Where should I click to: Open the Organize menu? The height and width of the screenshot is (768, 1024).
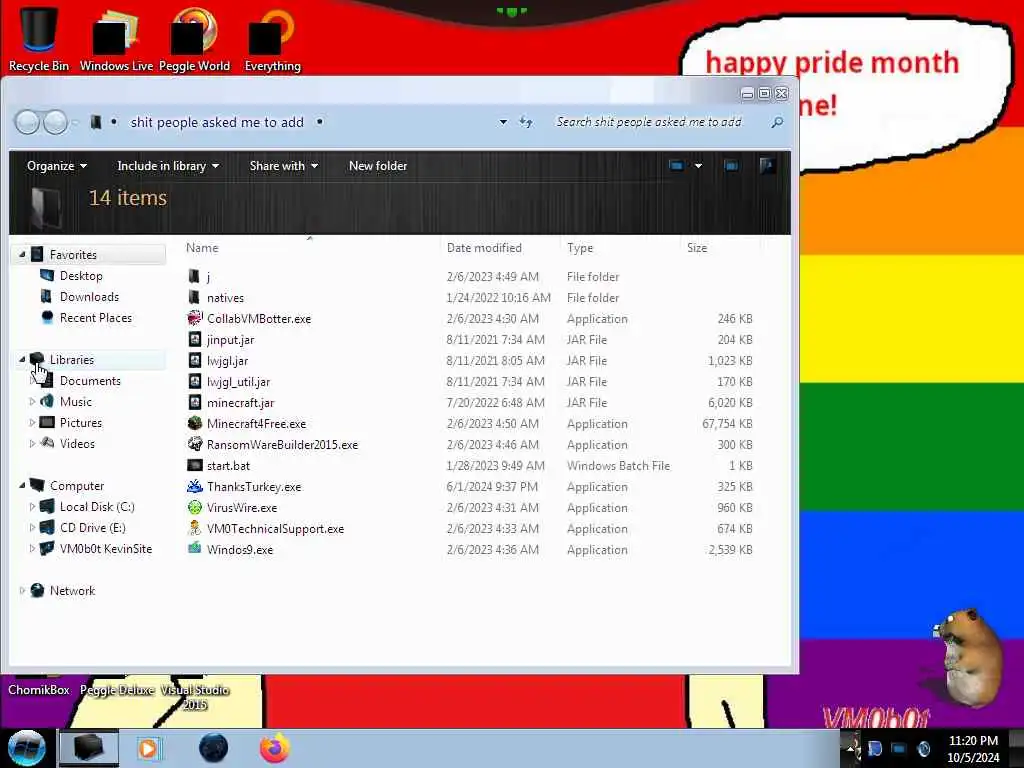tap(57, 166)
